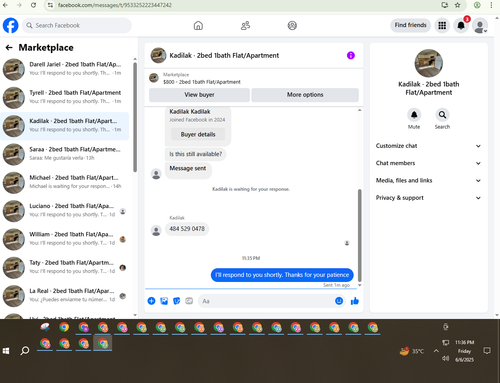The width and height of the screenshot is (500, 383).
Task: Choose a GIF in the composer
Action: 189,301
